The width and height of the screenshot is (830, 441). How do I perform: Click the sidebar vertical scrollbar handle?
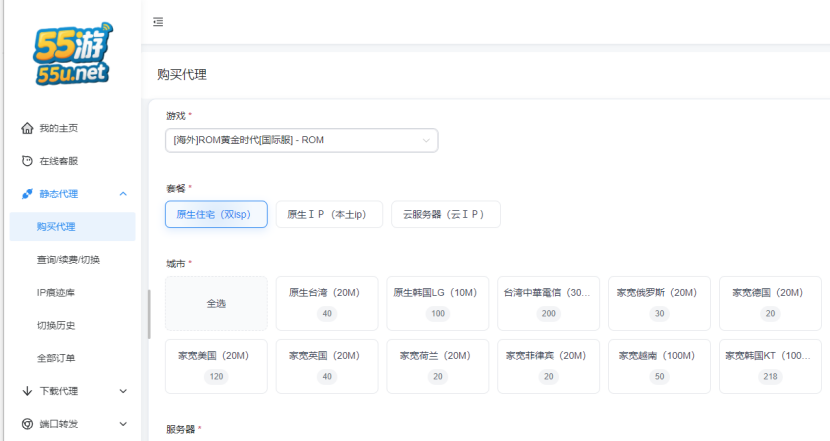[x=149, y=314]
